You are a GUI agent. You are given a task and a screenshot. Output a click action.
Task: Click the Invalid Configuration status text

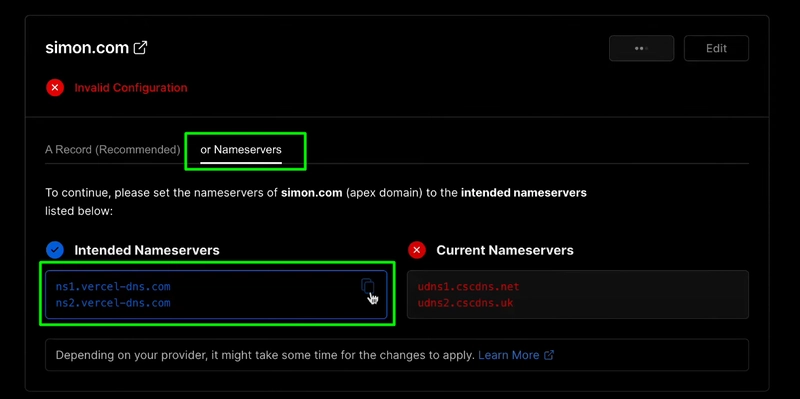coord(131,88)
